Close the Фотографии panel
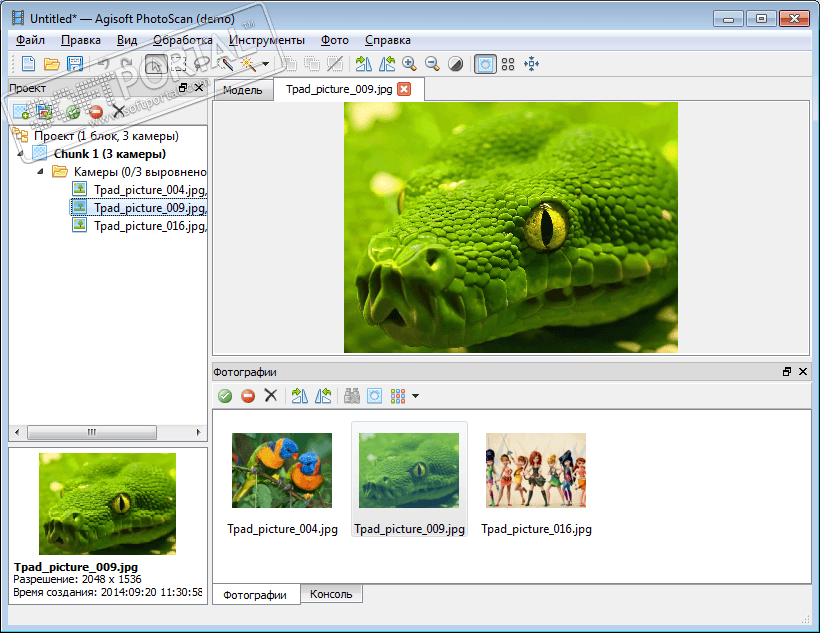The image size is (820, 633). pos(803,371)
